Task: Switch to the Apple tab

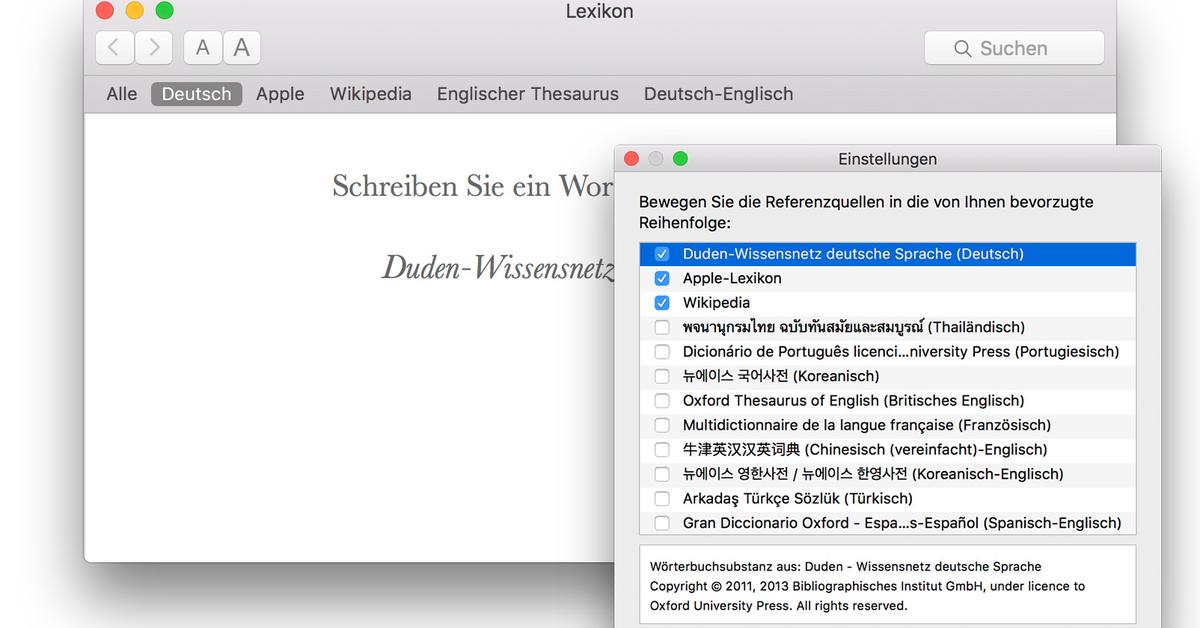Action: tap(280, 94)
